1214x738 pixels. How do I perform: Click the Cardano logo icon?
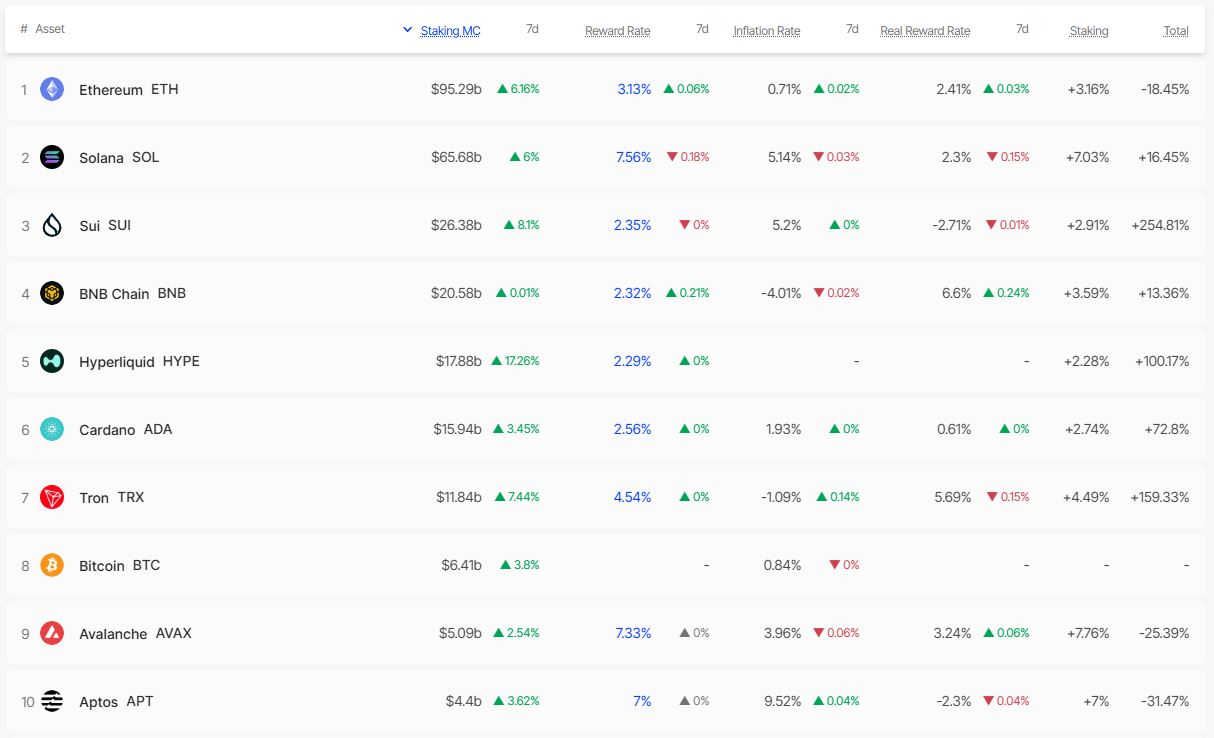coord(52,429)
